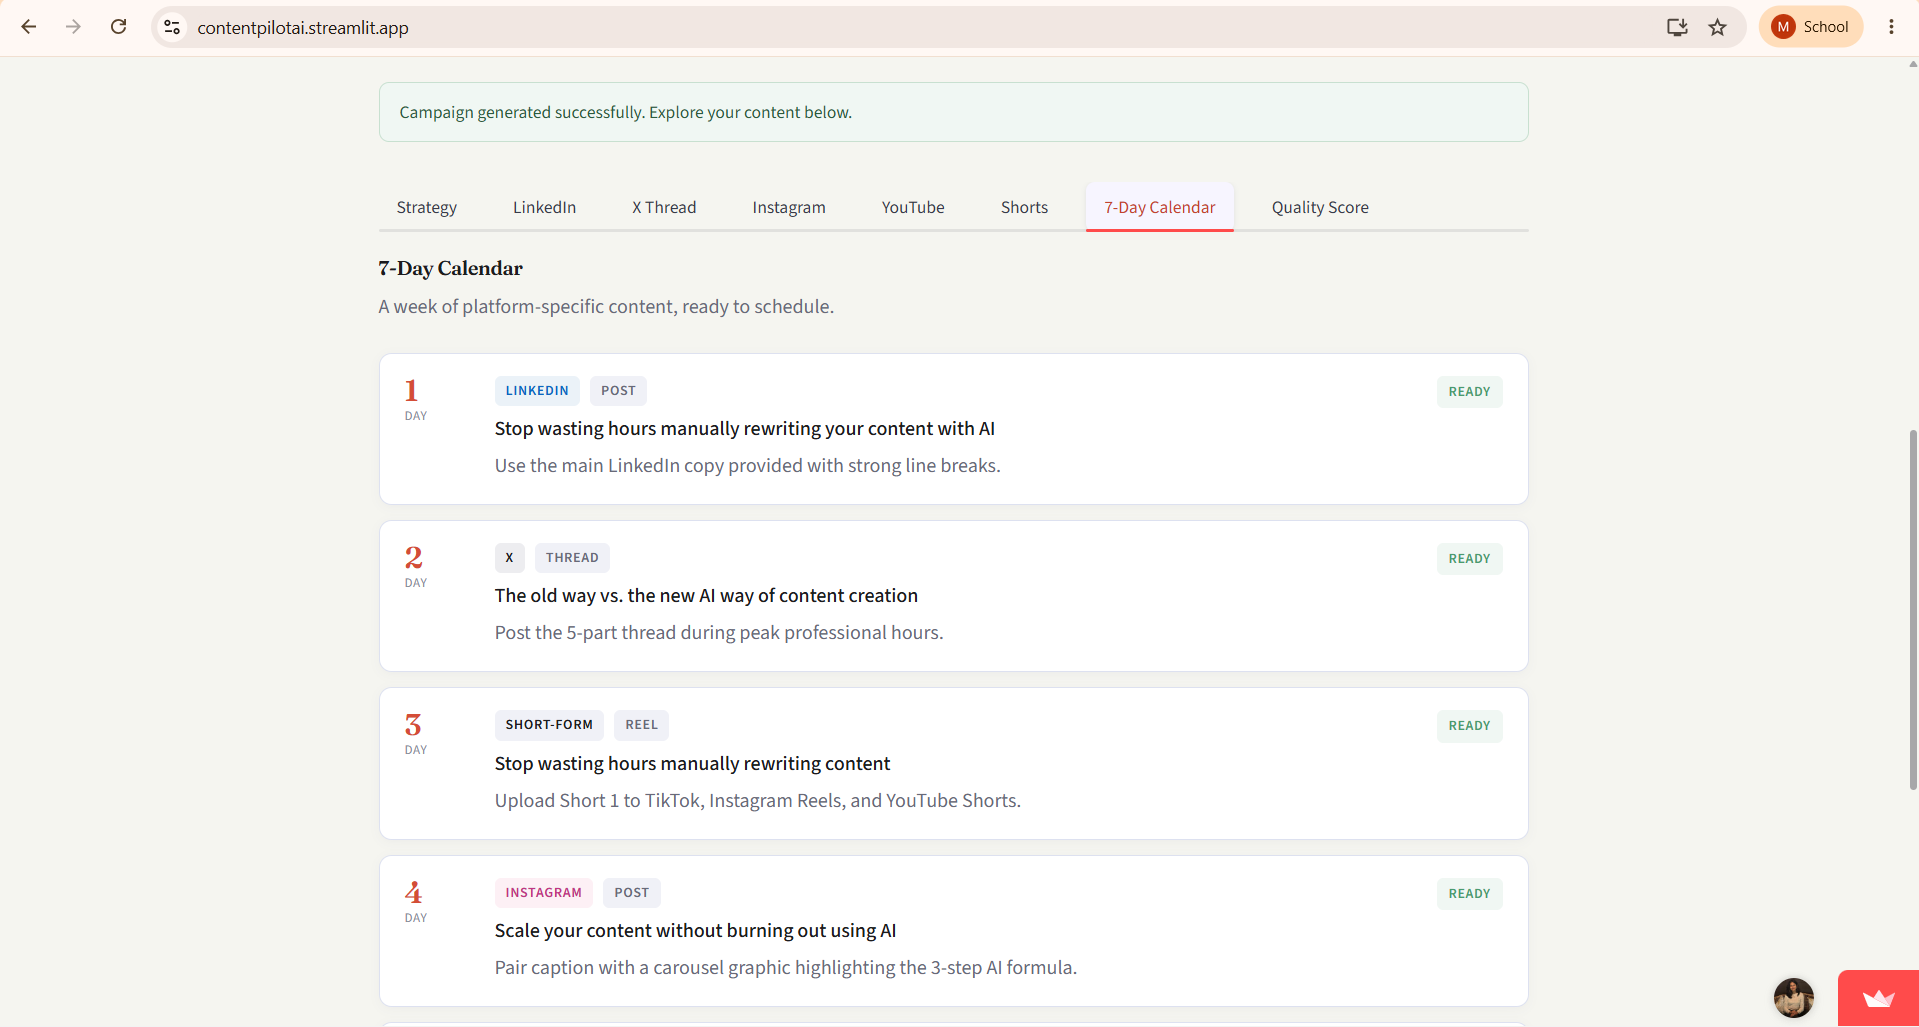
Task: Click the POST tag on Day 1
Action: [618, 391]
